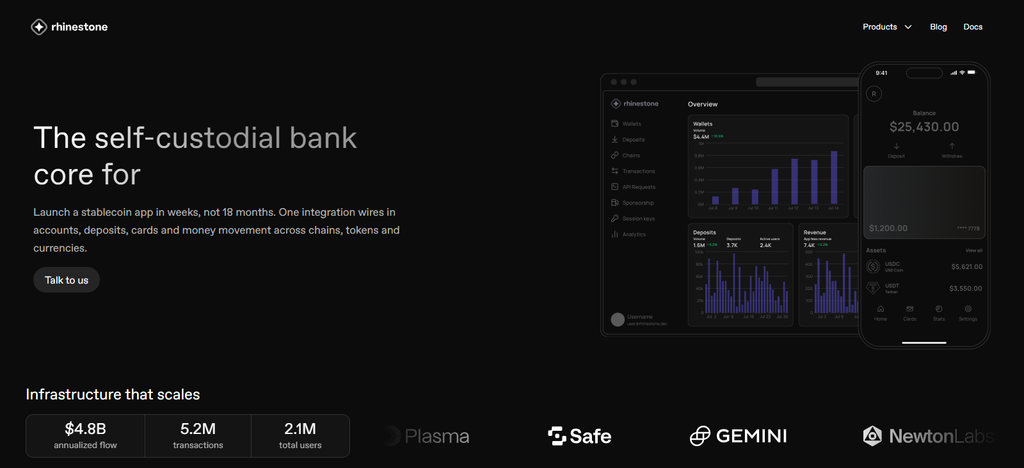Click the USDT Tether icon in the phone
Screen dimensions: 1024x468
pyautogui.click(x=873, y=288)
